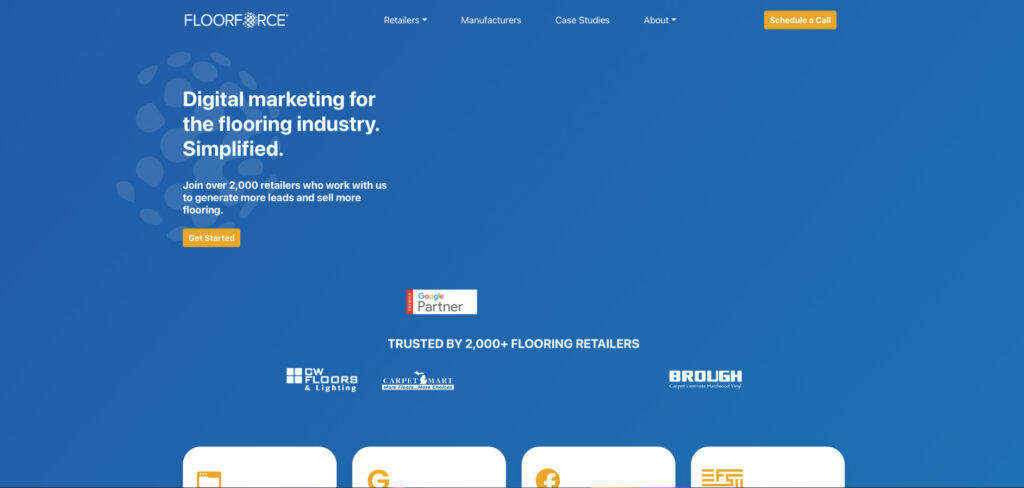Image resolution: width=1024 pixels, height=488 pixels.
Task: Expand the About dropdown menu
Action: [x=660, y=20]
